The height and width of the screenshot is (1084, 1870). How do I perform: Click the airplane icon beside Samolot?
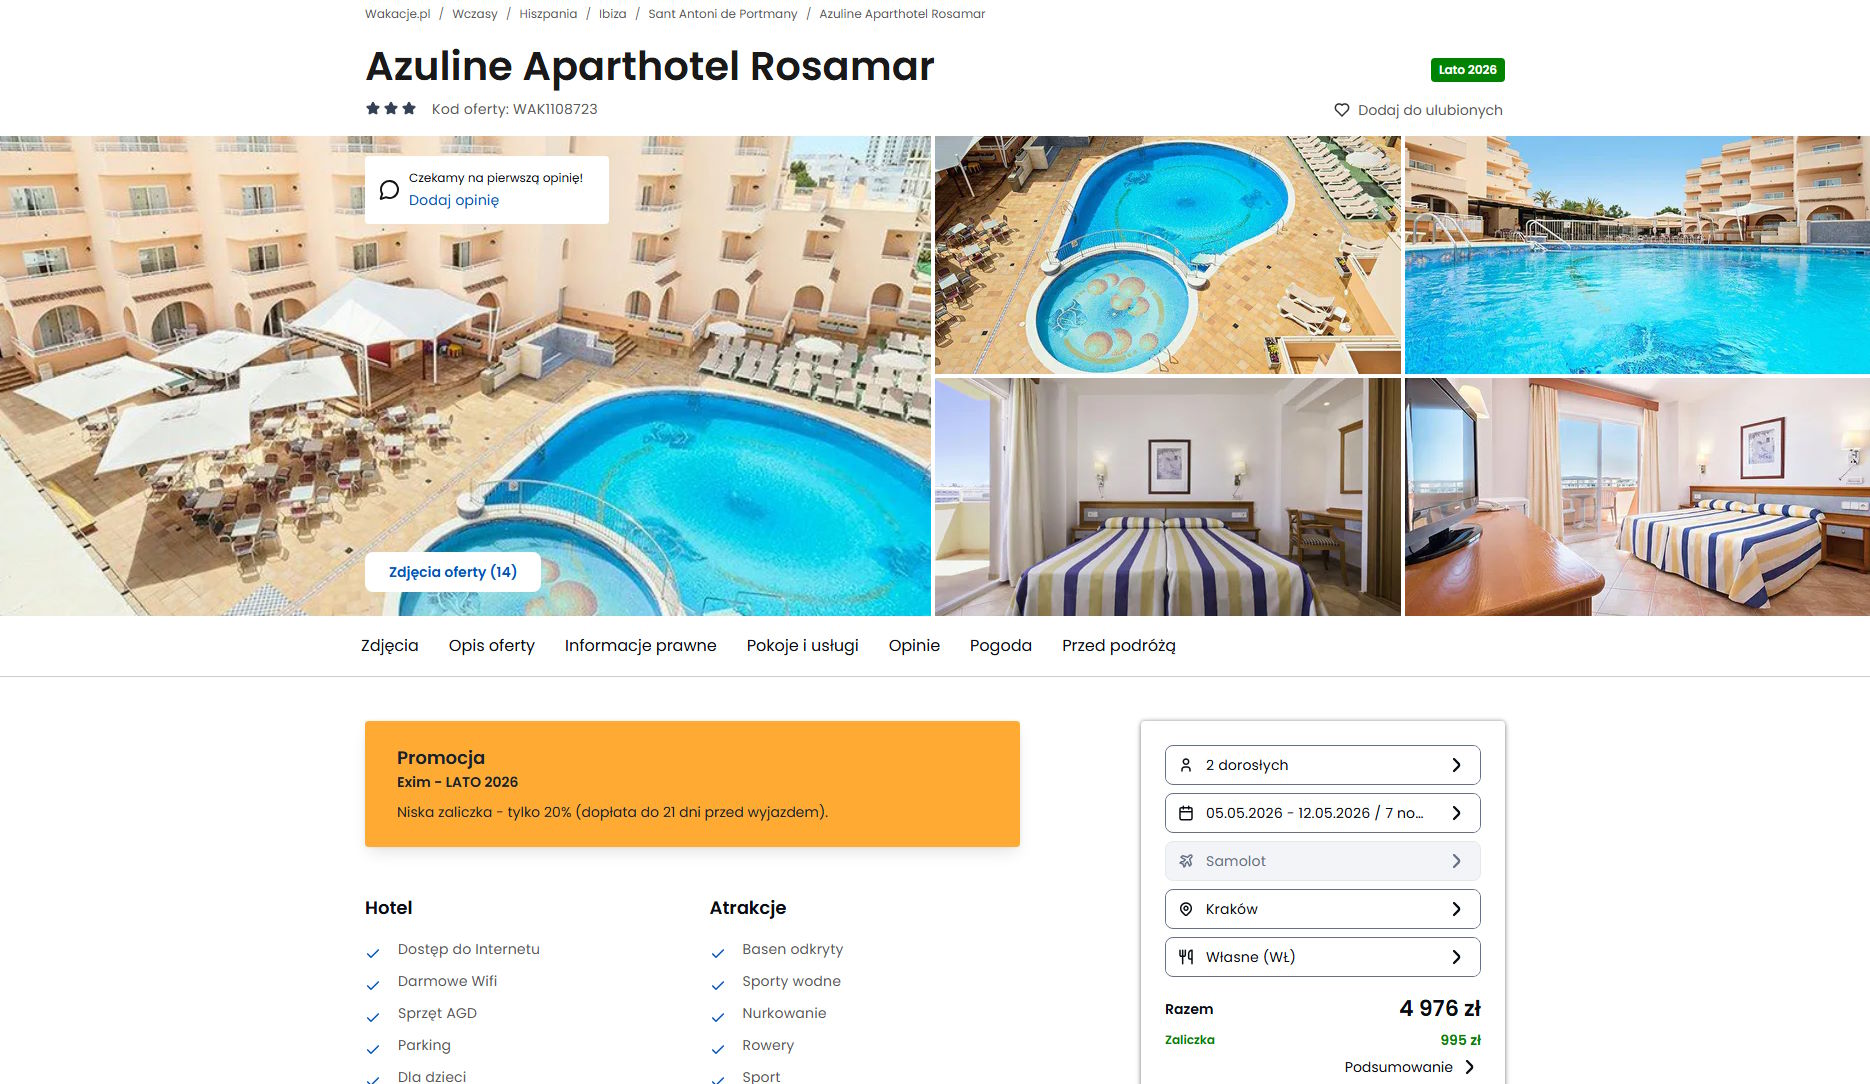tap(1186, 861)
